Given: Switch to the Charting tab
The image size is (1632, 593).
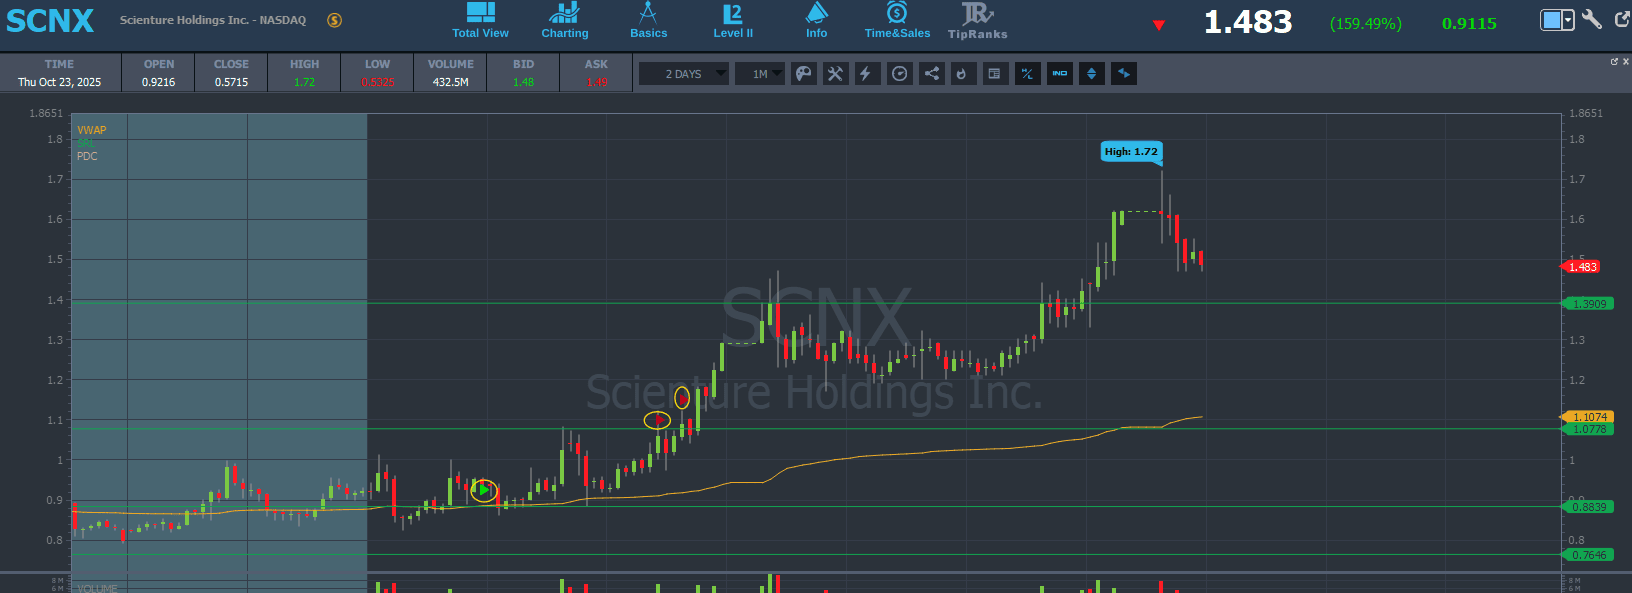Looking at the screenshot, I should [x=565, y=21].
